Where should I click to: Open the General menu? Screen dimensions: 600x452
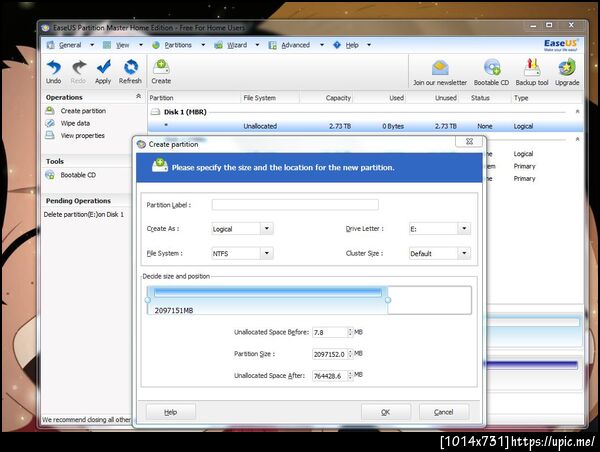point(70,45)
